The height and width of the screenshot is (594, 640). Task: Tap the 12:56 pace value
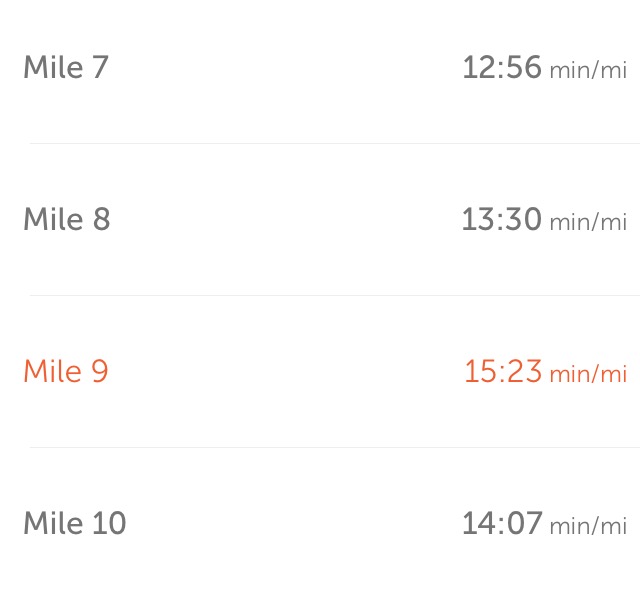[x=502, y=67]
